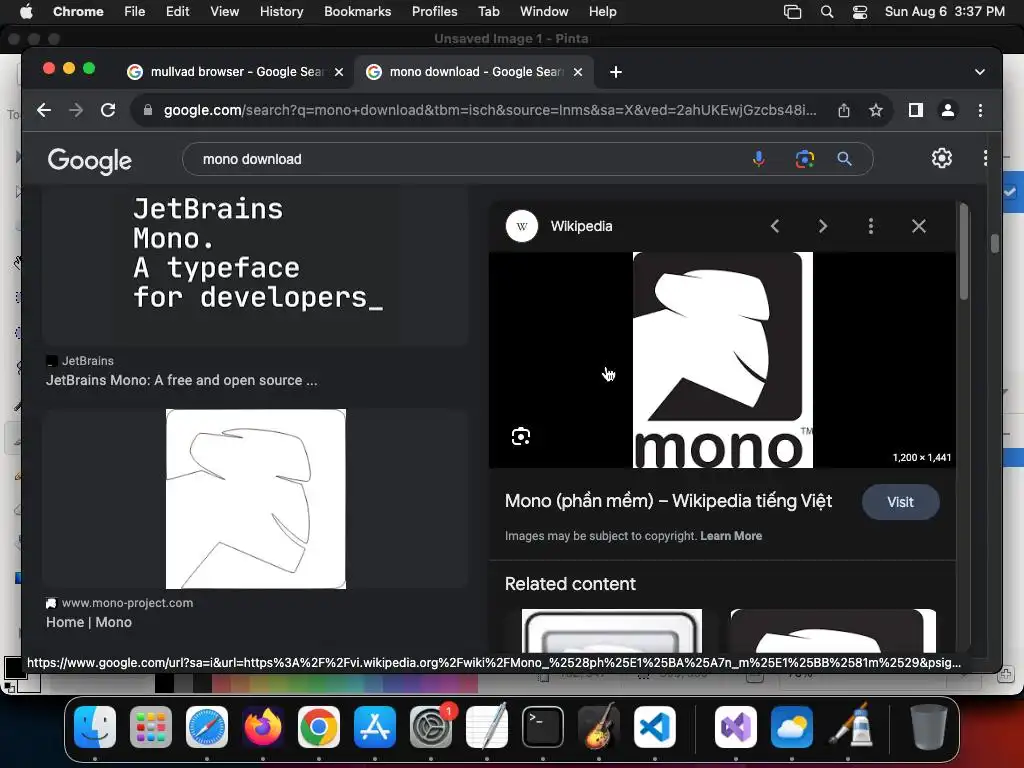Image resolution: width=1024 pixels, height=768 pixels.
Task: Open Terminal from the Dock
Action: click(x=543, y=727)
